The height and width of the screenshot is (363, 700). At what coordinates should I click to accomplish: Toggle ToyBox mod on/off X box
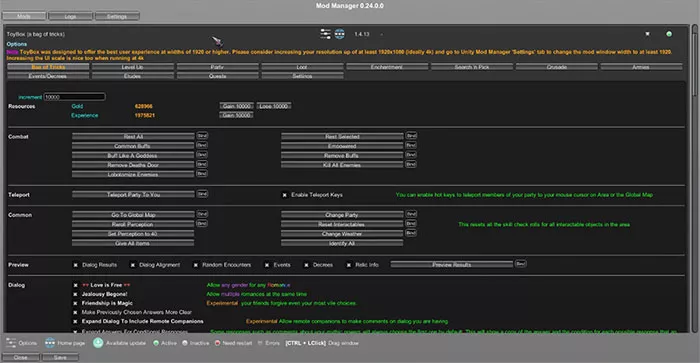coord(647,34)
